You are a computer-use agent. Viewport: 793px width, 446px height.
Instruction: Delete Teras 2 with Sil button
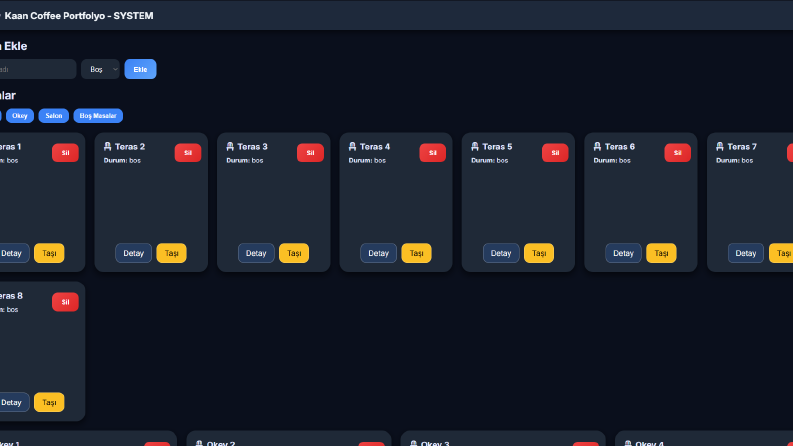click(x=188, y=153)
